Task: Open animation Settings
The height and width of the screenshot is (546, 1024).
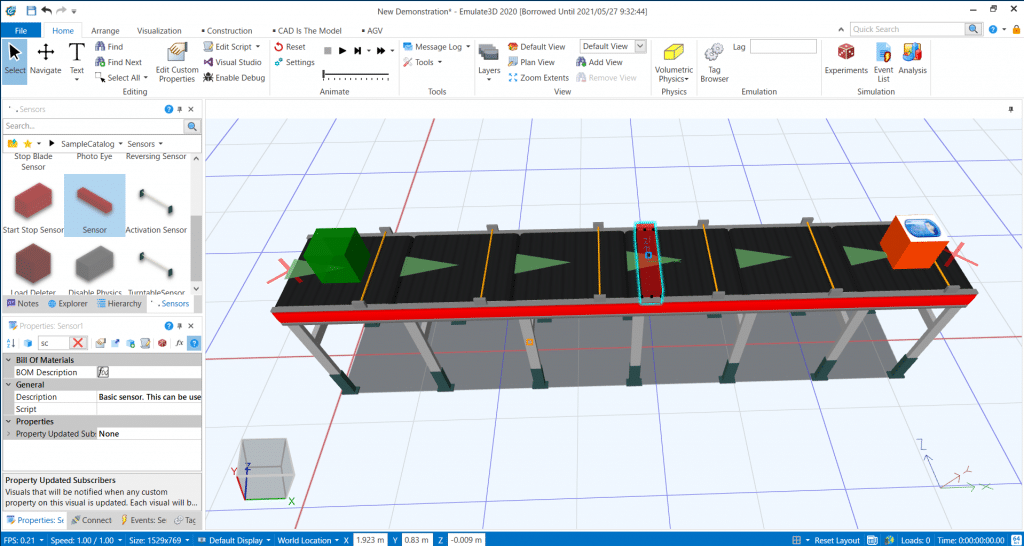Action: (294, 62)
